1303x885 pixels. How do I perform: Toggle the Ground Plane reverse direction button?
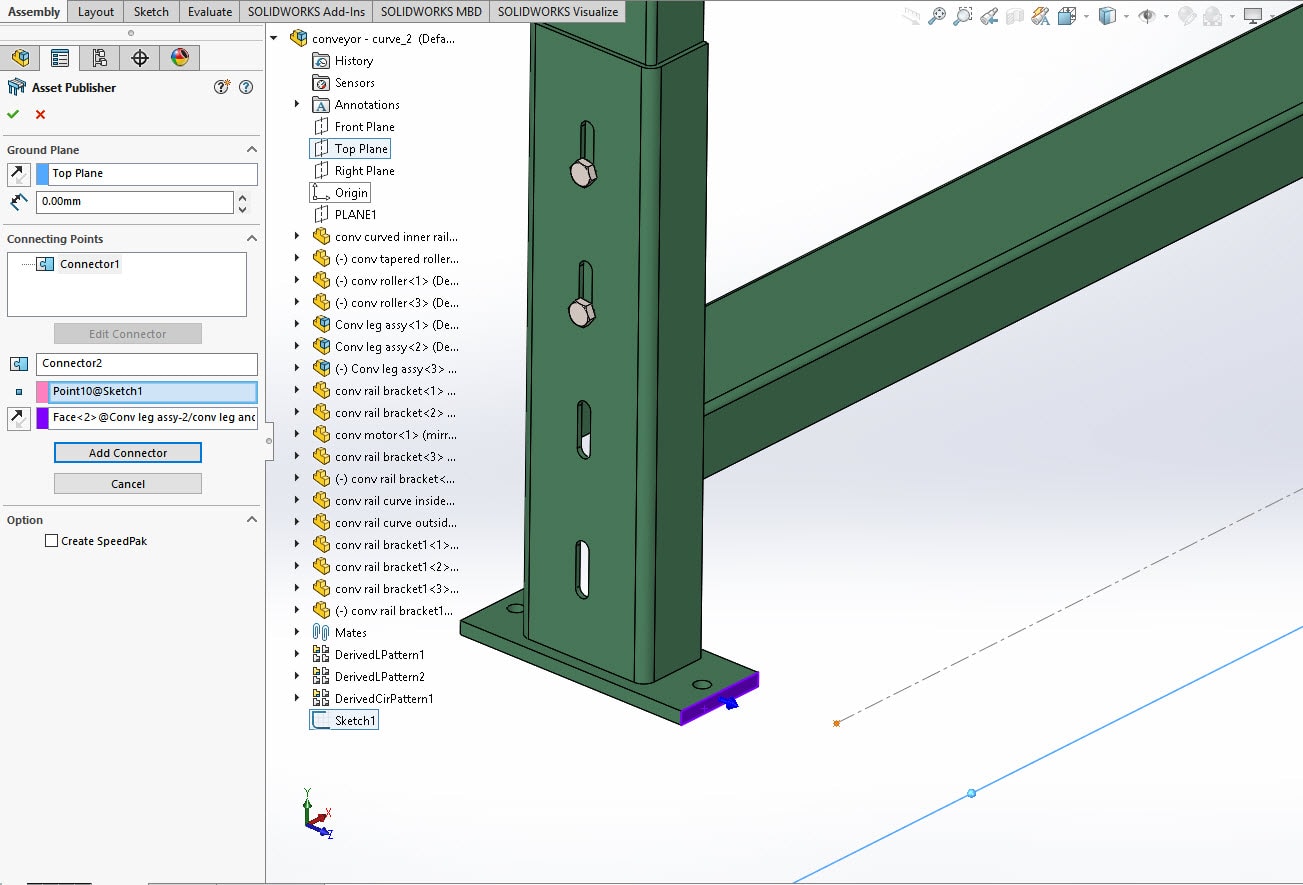pyautogui.click(x=18, y=174)
